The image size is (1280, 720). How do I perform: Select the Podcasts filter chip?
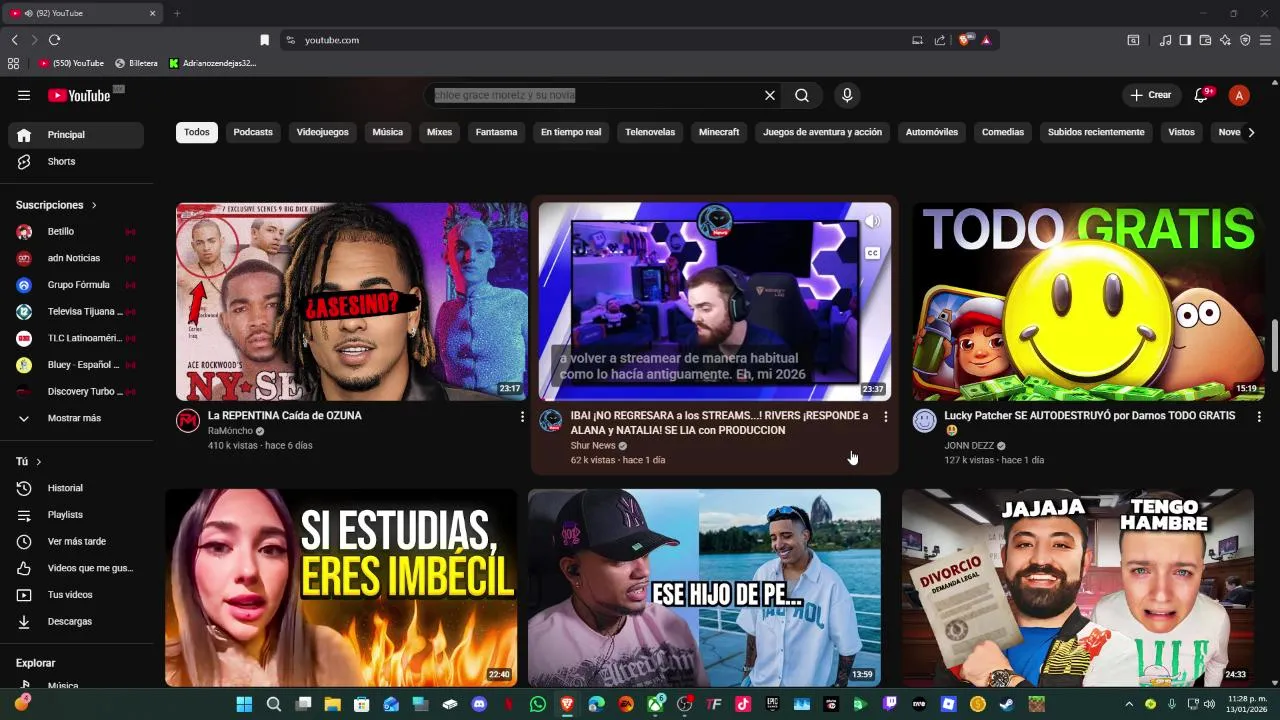pyautogui.click(x=253, y=132)
